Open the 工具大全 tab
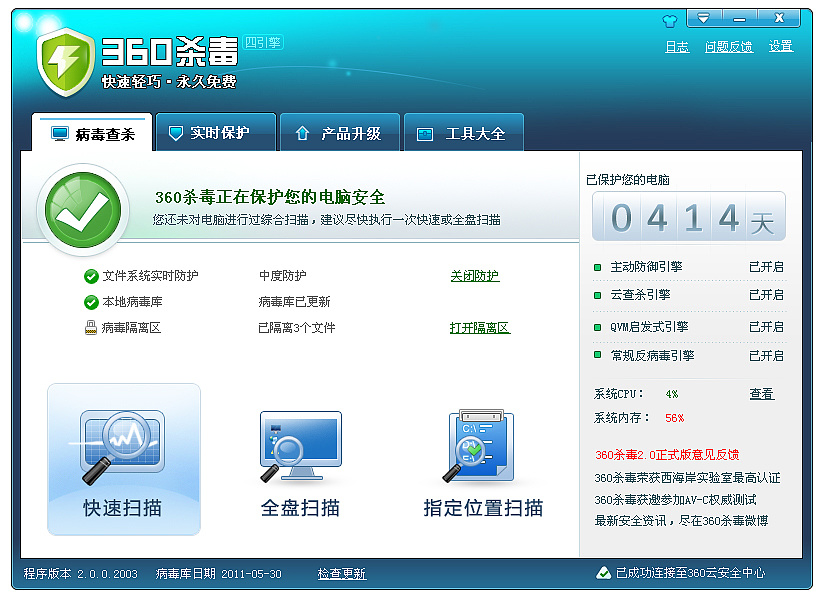The width and height of the screenshot is (820, 597). pyautogui.click(x=463, y=131)
